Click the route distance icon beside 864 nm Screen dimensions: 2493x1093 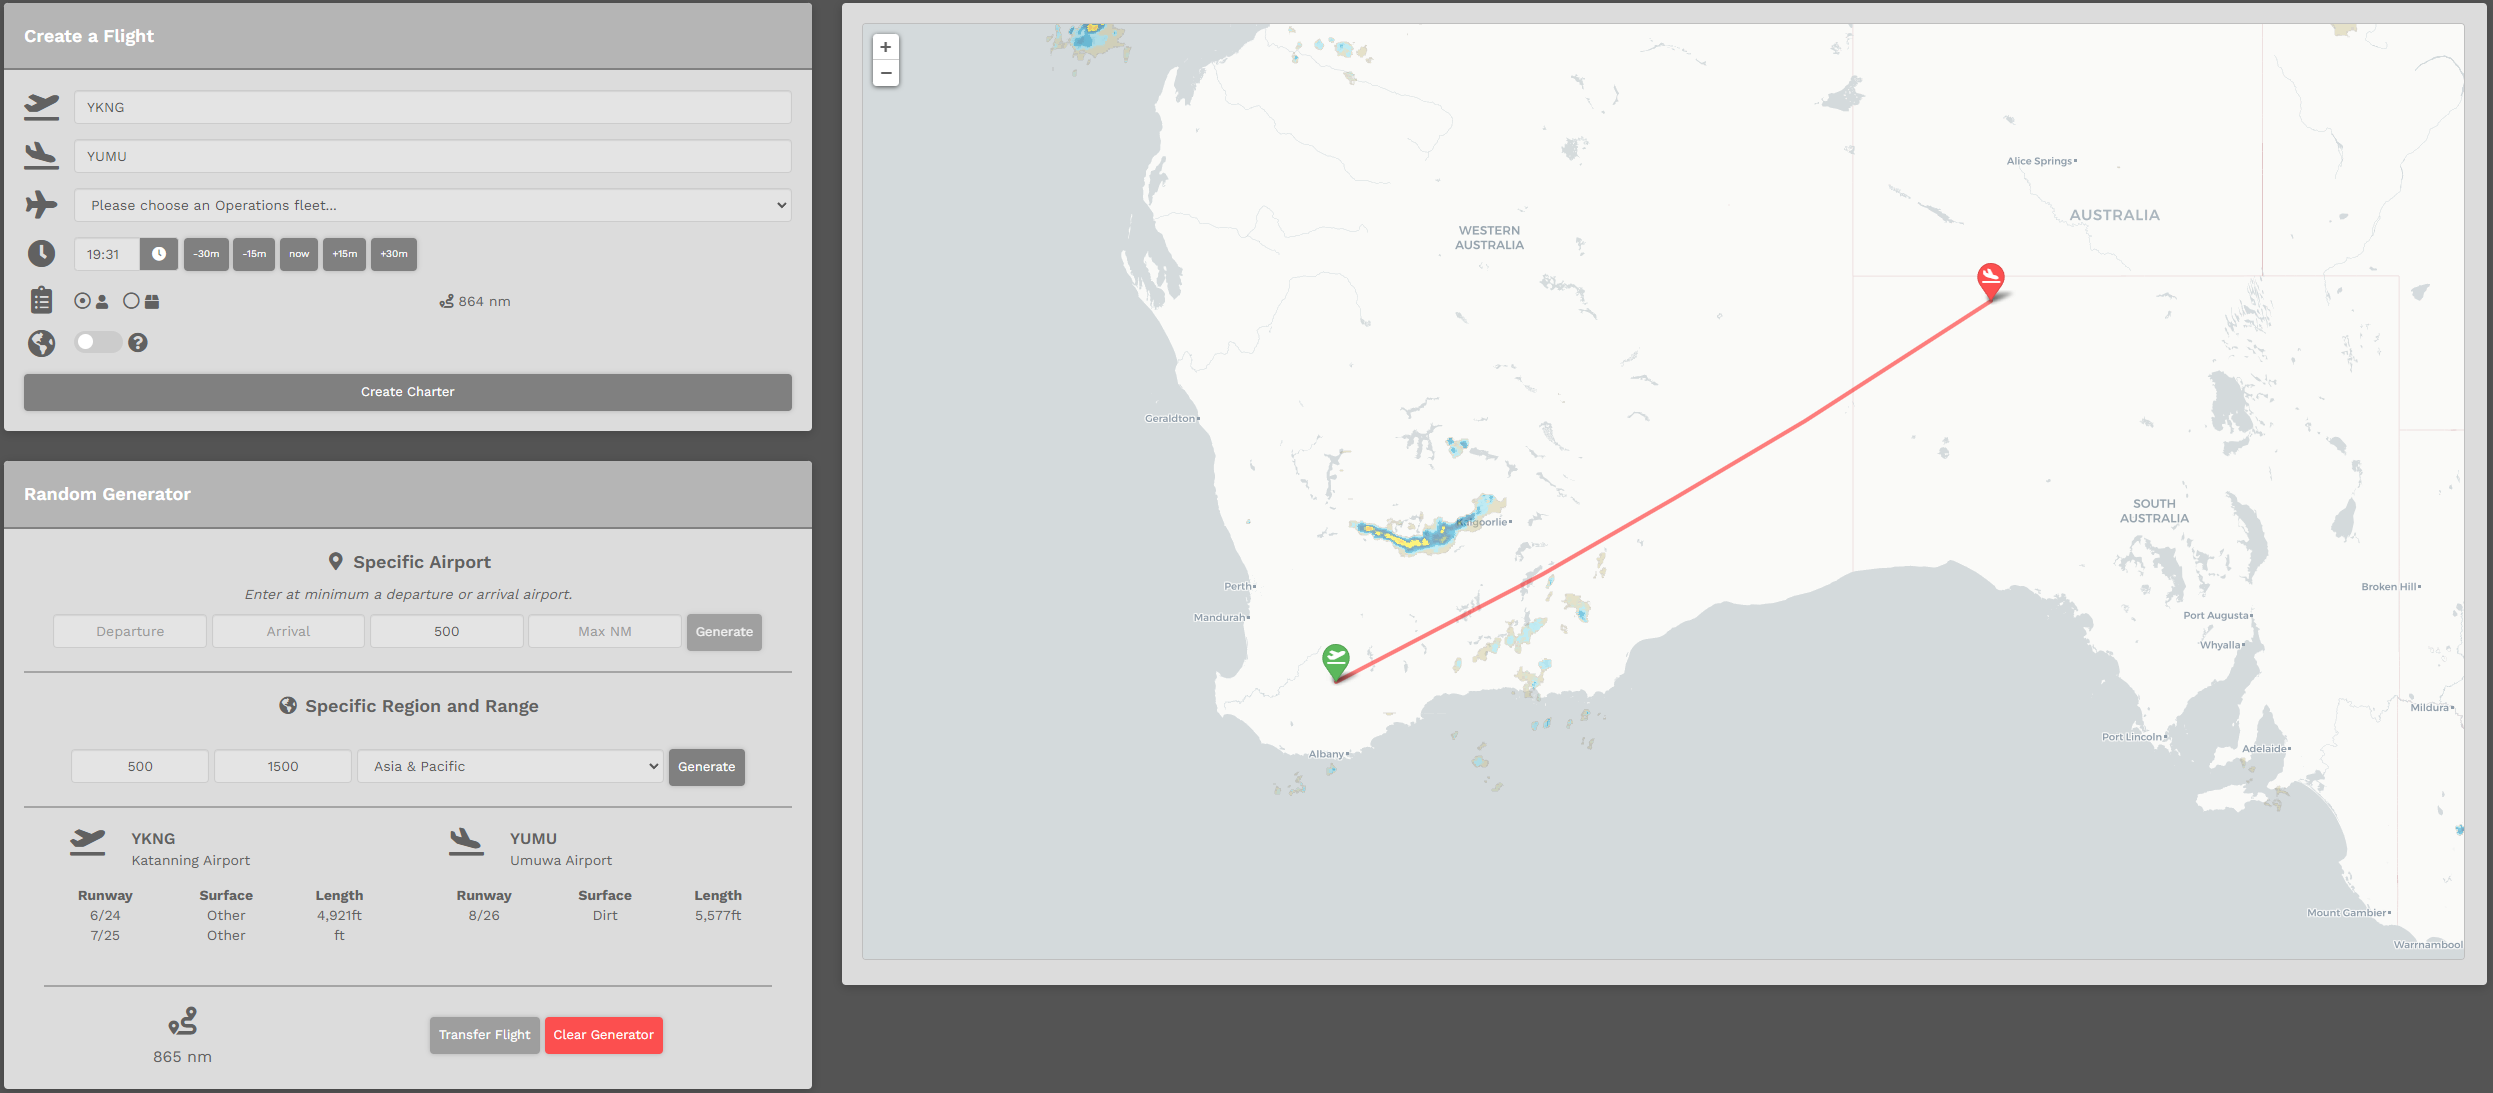click(446, 301)
